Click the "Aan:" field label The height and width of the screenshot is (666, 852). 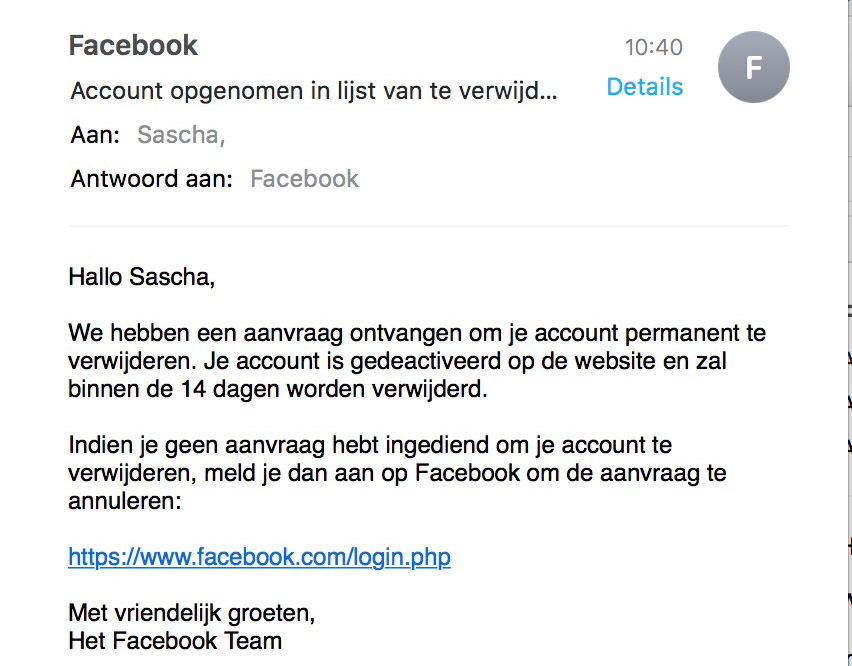tap(95, 134)
